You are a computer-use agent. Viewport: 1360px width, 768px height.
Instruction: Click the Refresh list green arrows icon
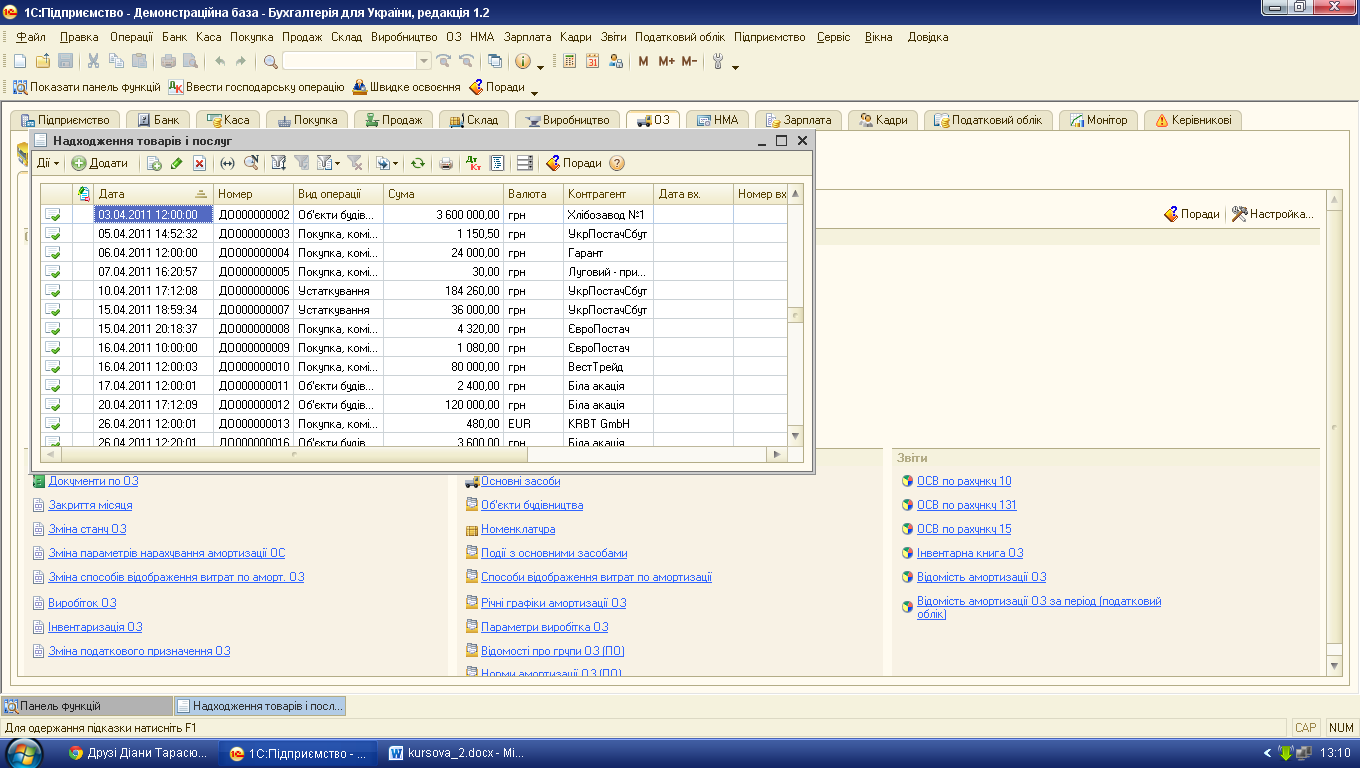(x=417, y=163)
